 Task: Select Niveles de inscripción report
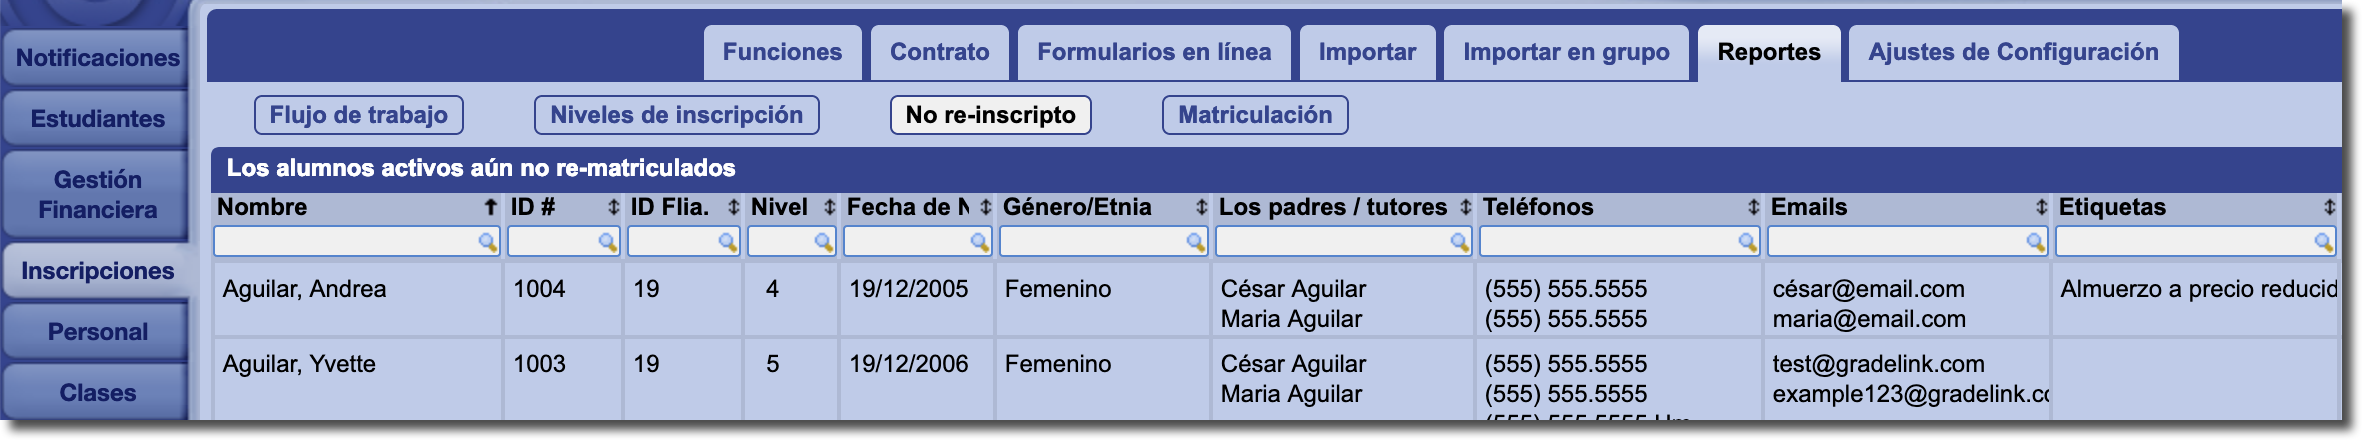[676, 115]
